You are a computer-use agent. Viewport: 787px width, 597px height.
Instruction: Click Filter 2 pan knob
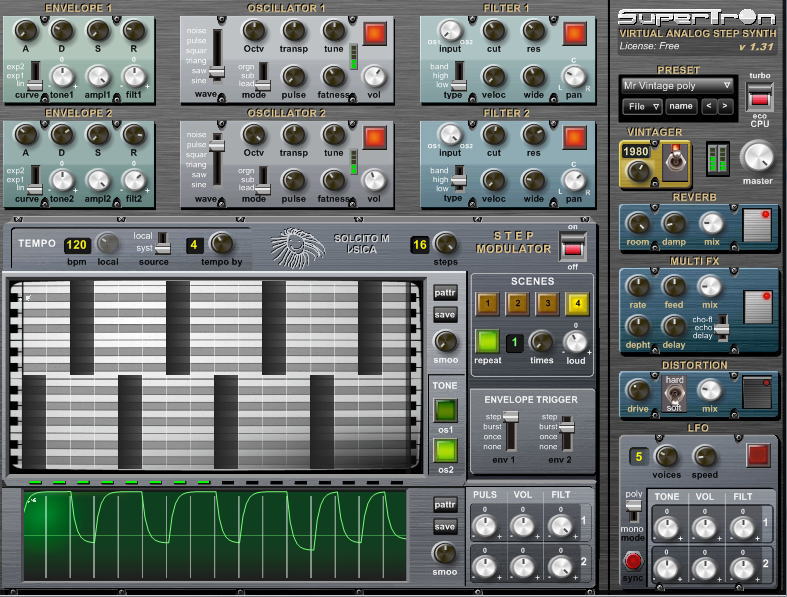[x=574, y=181]
